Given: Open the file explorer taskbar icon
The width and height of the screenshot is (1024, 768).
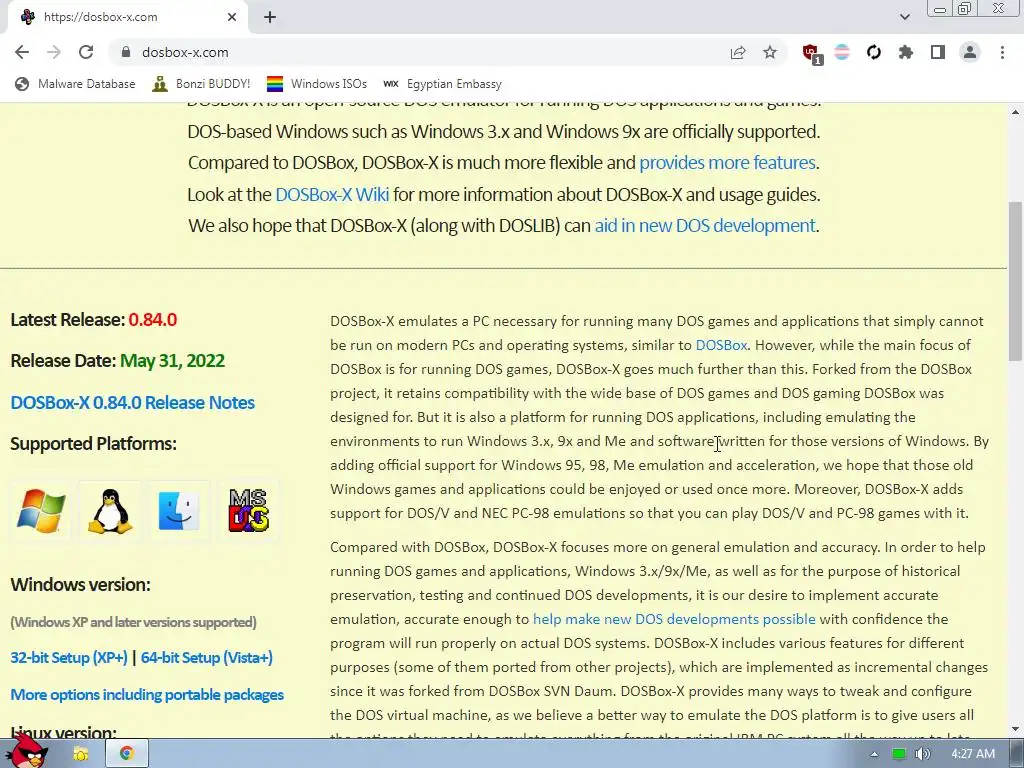Looking at the screenshot, I should 80,754.
